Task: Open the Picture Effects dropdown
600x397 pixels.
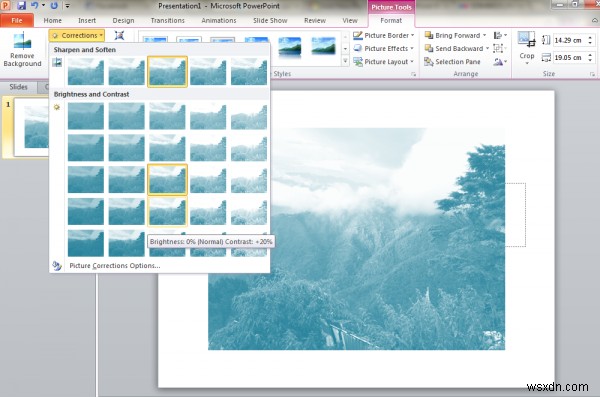Action: [x=384, y=49]
